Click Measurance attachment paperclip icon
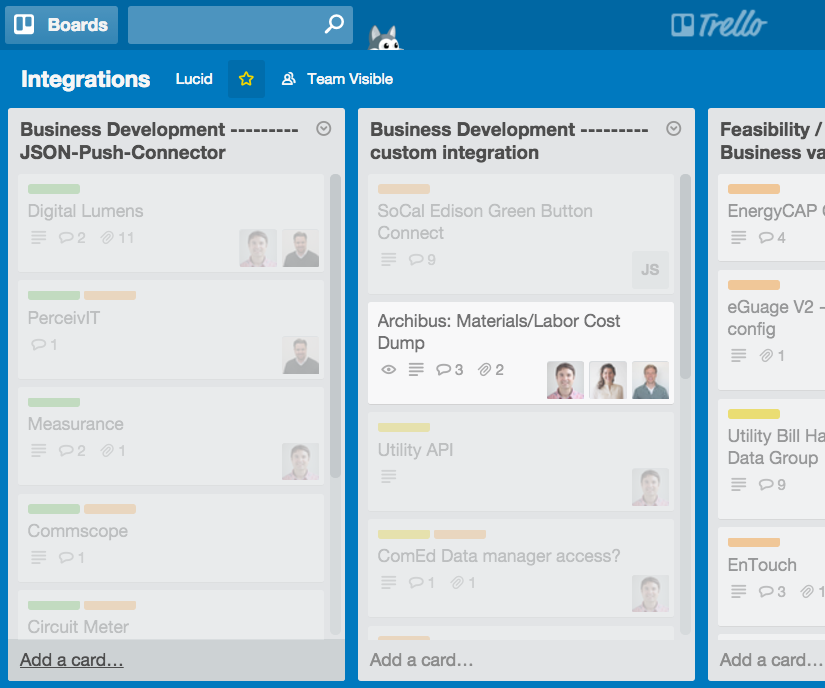The height and width of the screenshot is (688, 825). (x=107, y=451)
